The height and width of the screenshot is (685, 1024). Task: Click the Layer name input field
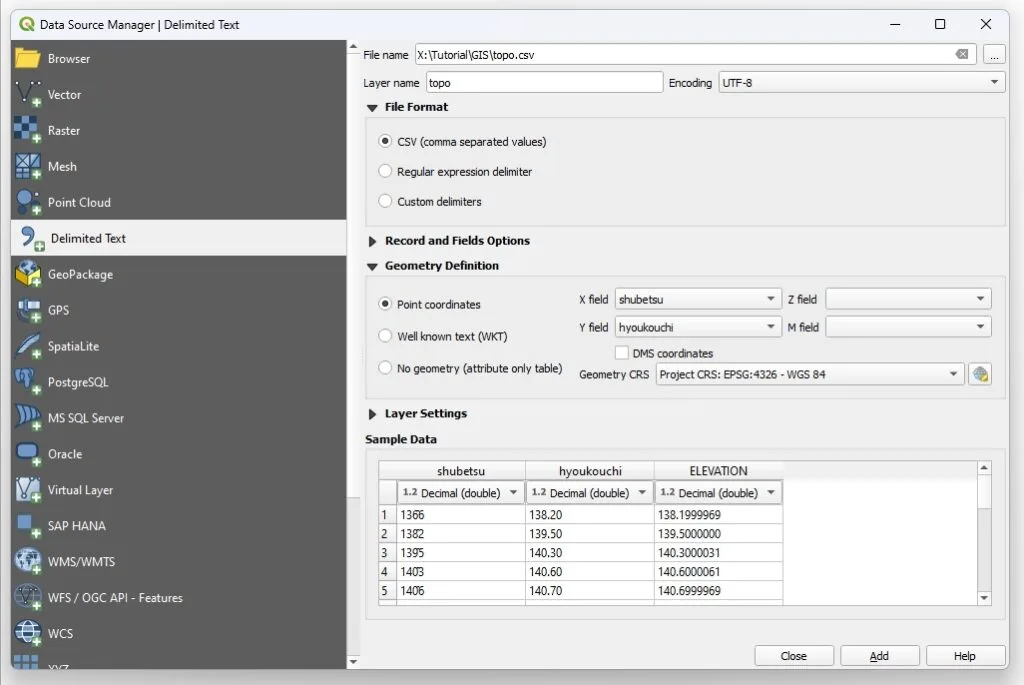(544, 83)
